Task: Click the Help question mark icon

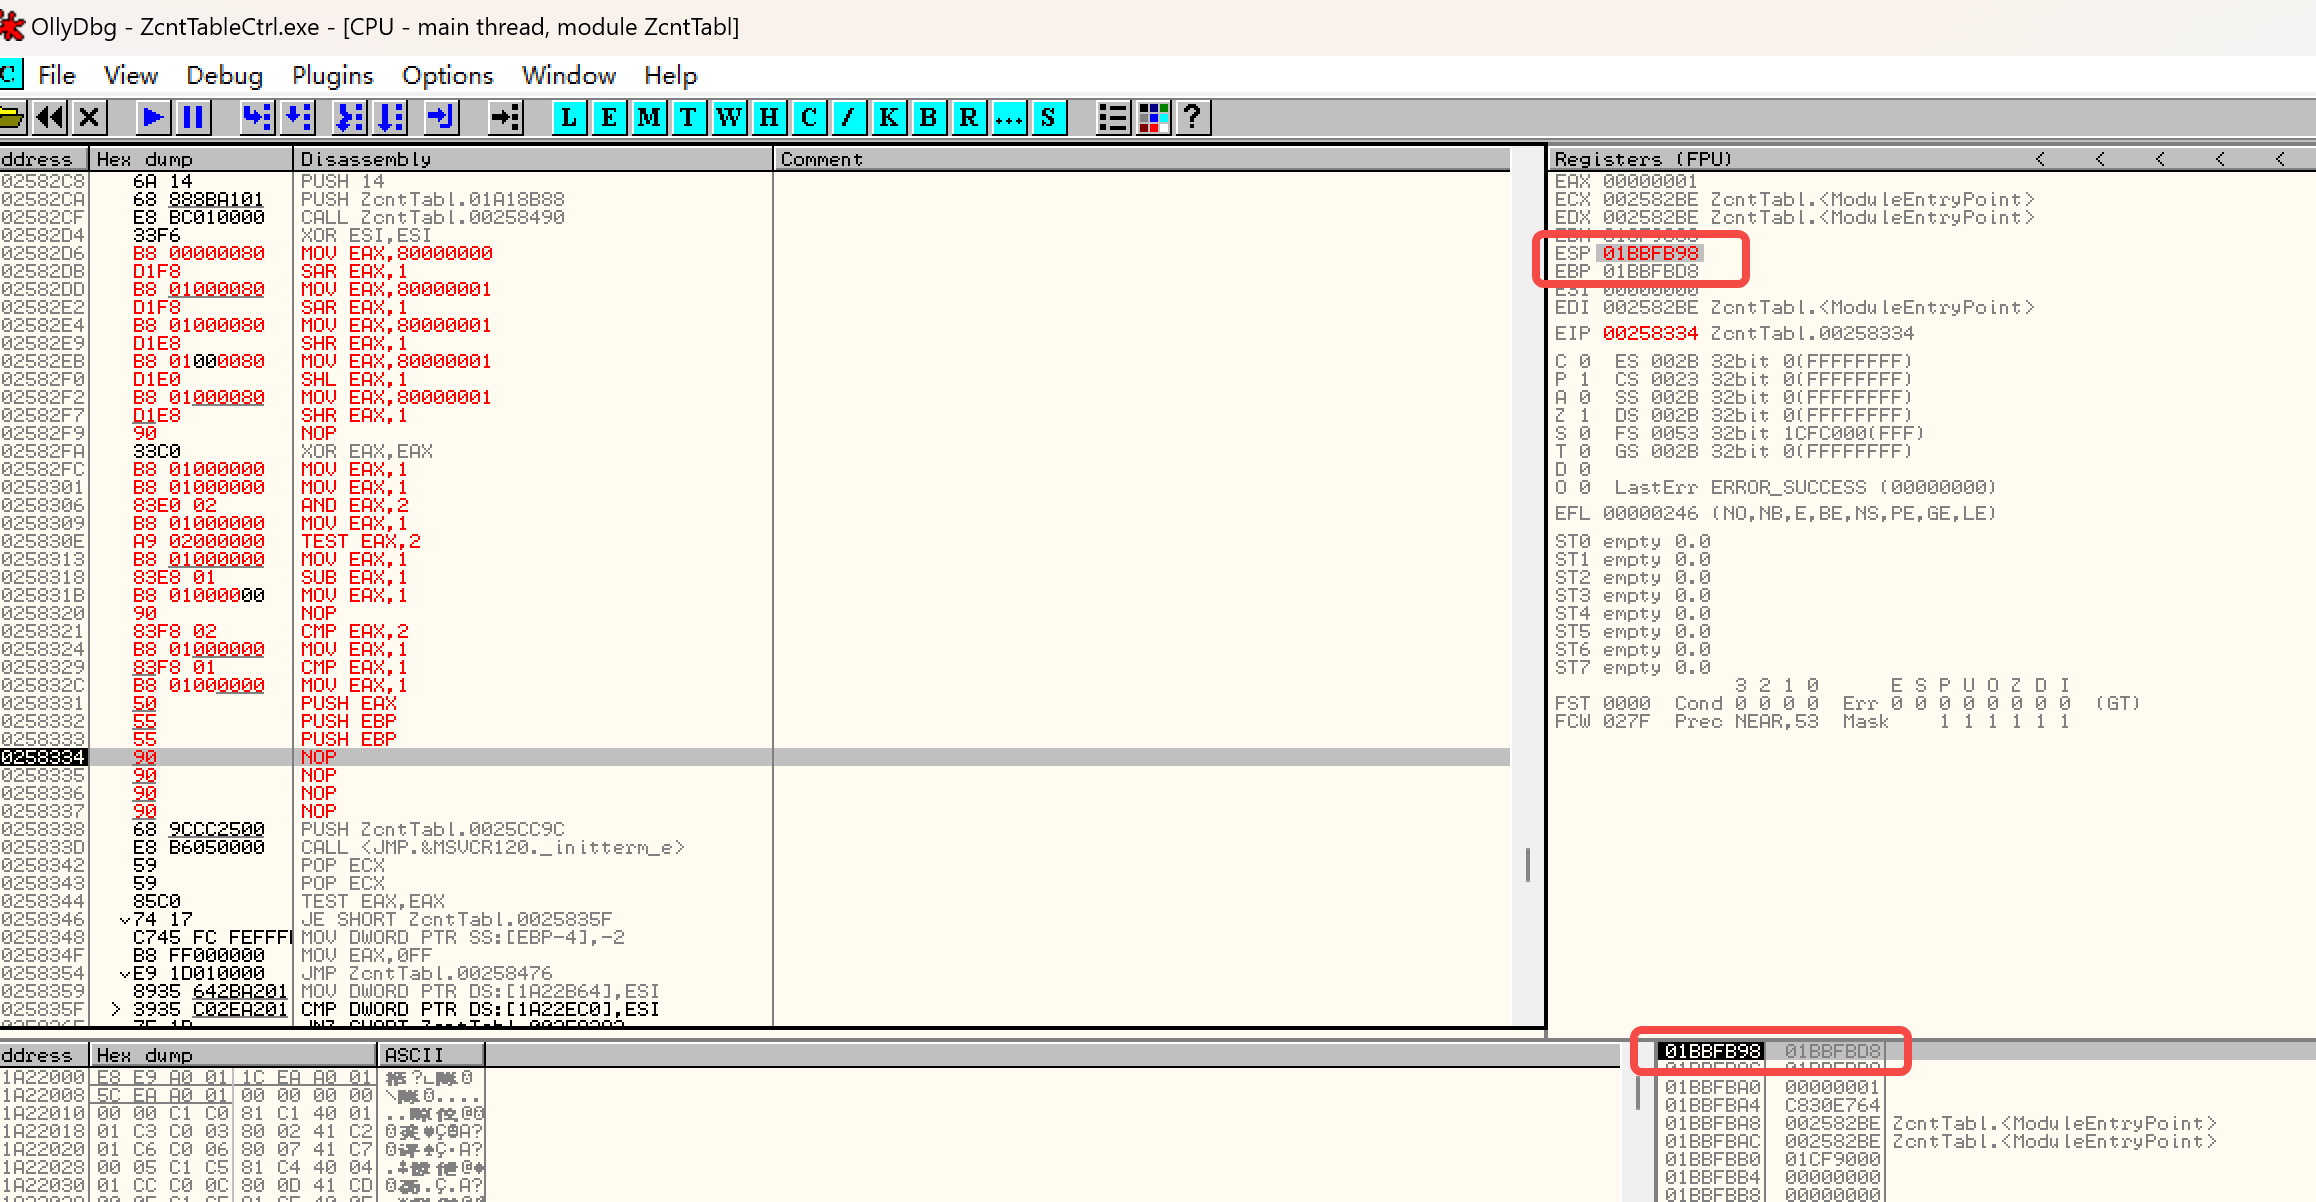Action: coord(1192,118)
